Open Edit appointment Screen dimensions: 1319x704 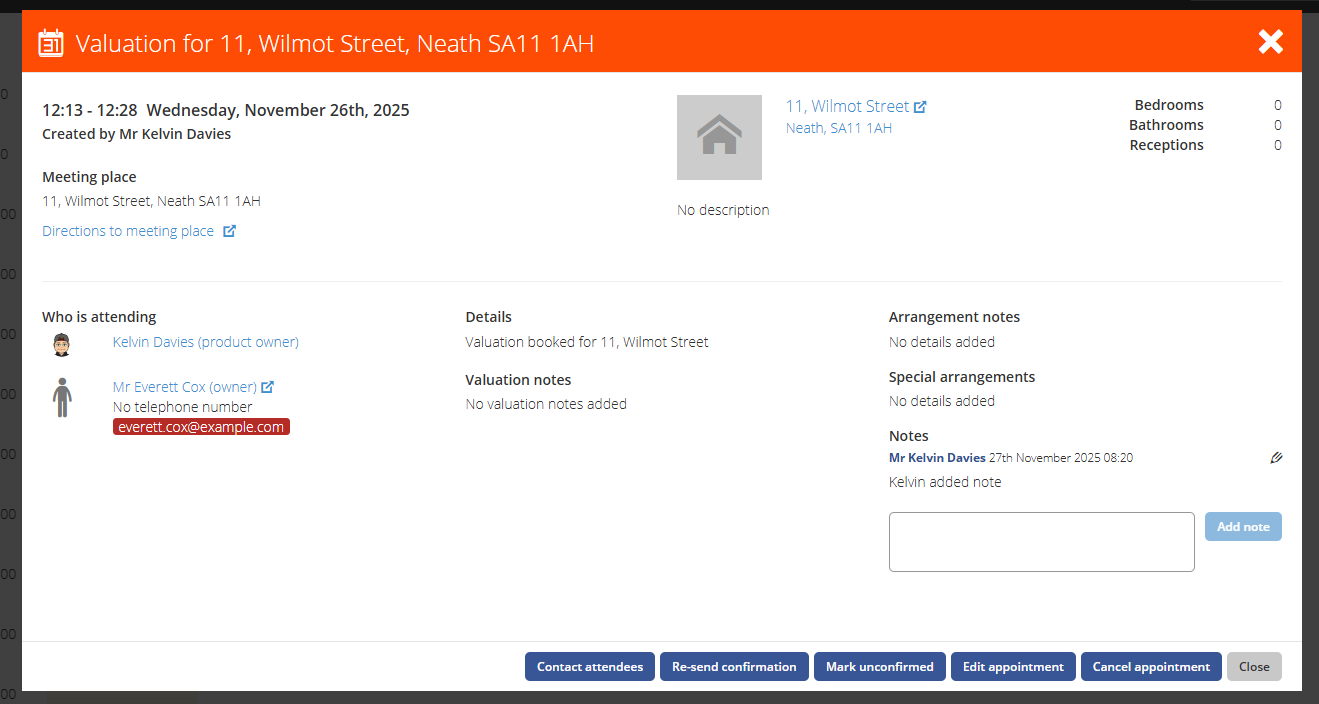tap(1013, 666)
